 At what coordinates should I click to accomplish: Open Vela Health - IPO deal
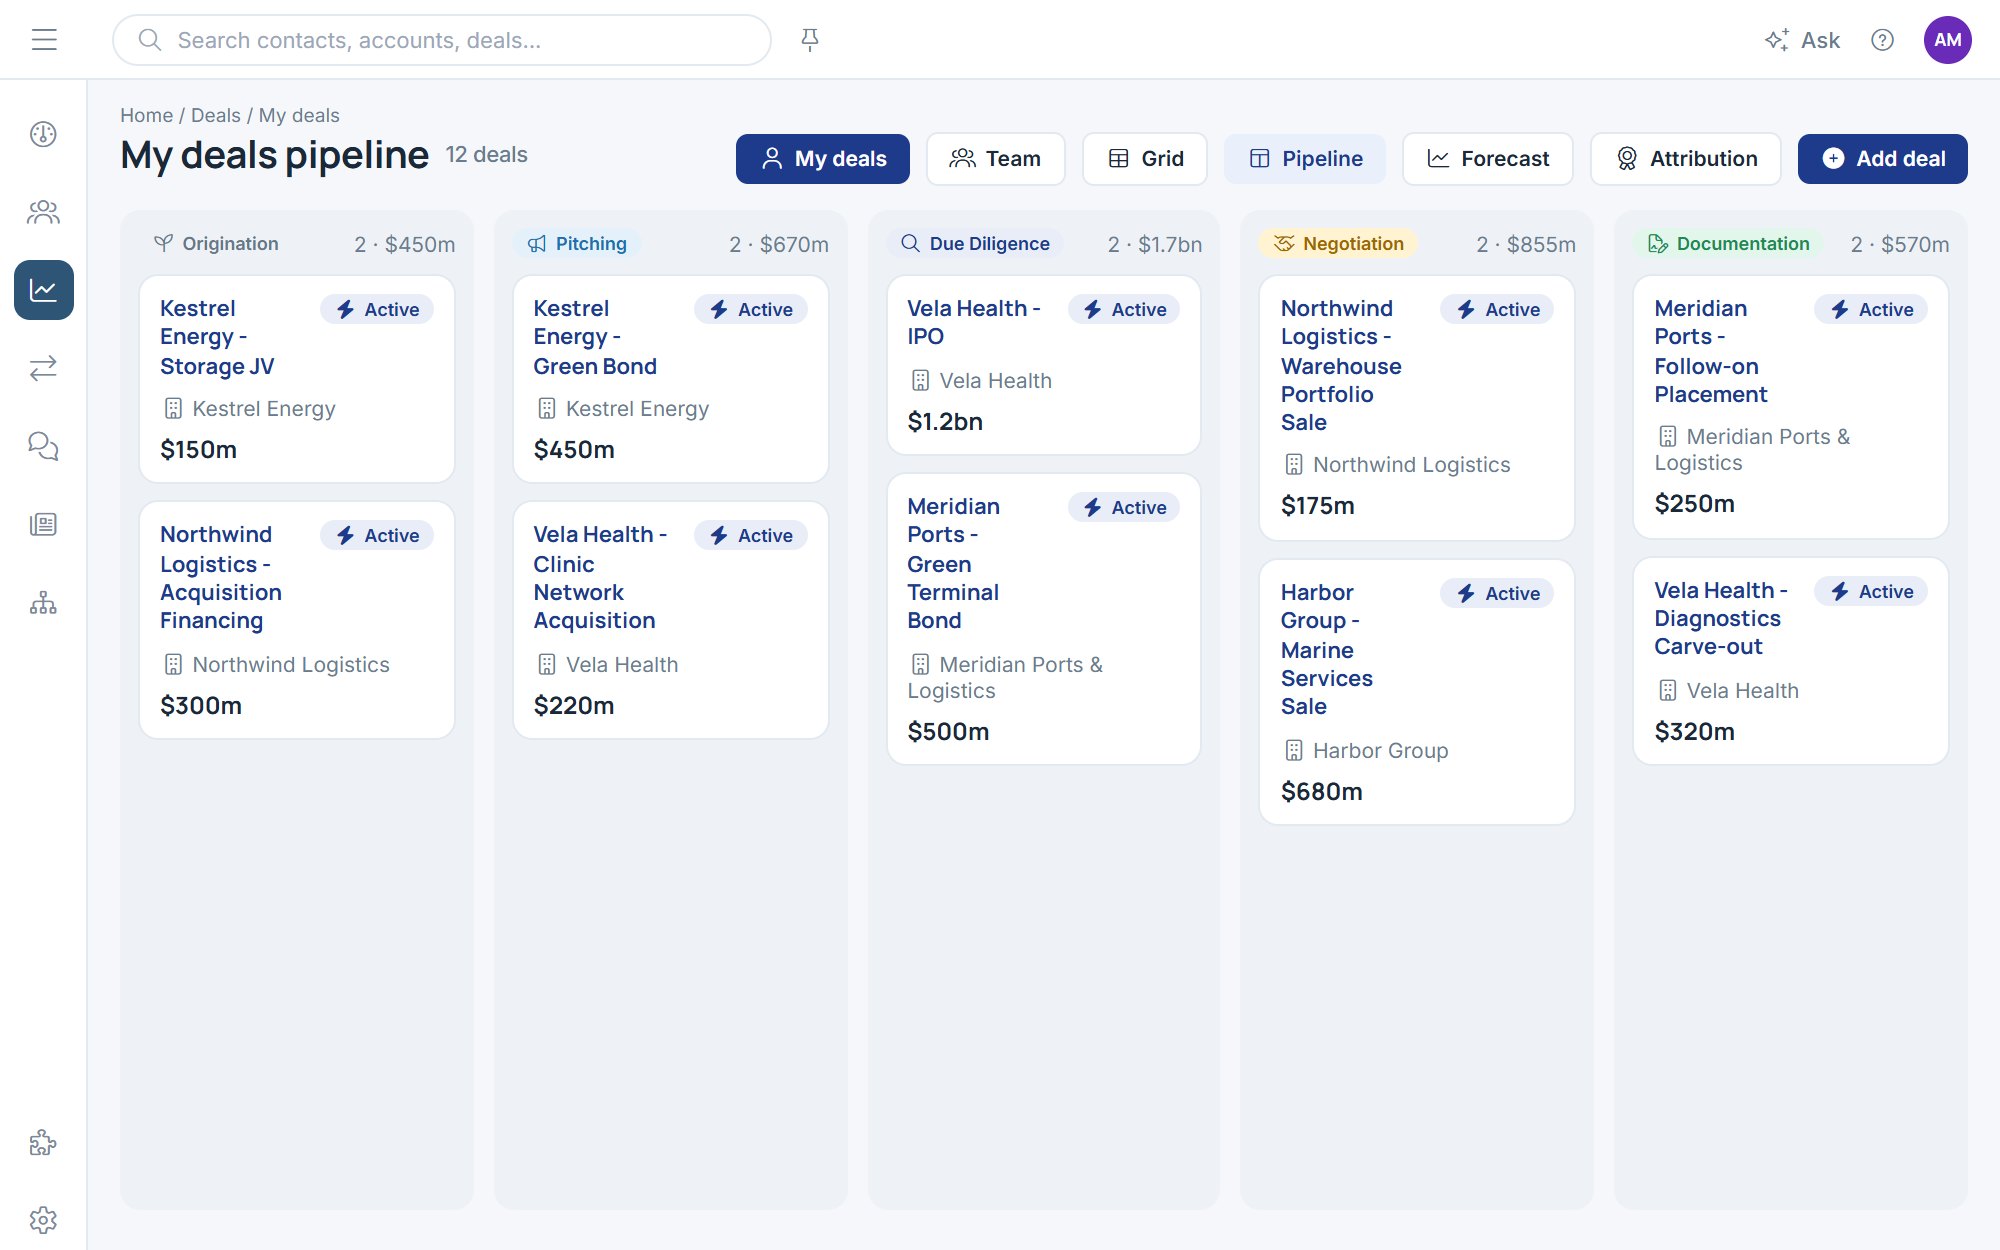pyautogui.click(x=974, y=322)
